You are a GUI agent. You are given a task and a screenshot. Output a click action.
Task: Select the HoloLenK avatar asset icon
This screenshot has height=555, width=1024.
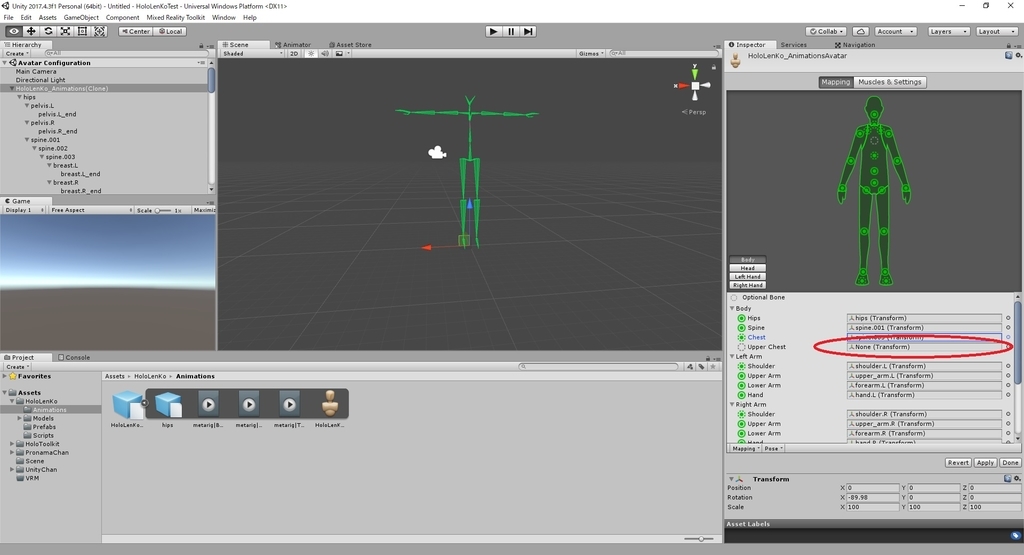[x=330, y=404]
